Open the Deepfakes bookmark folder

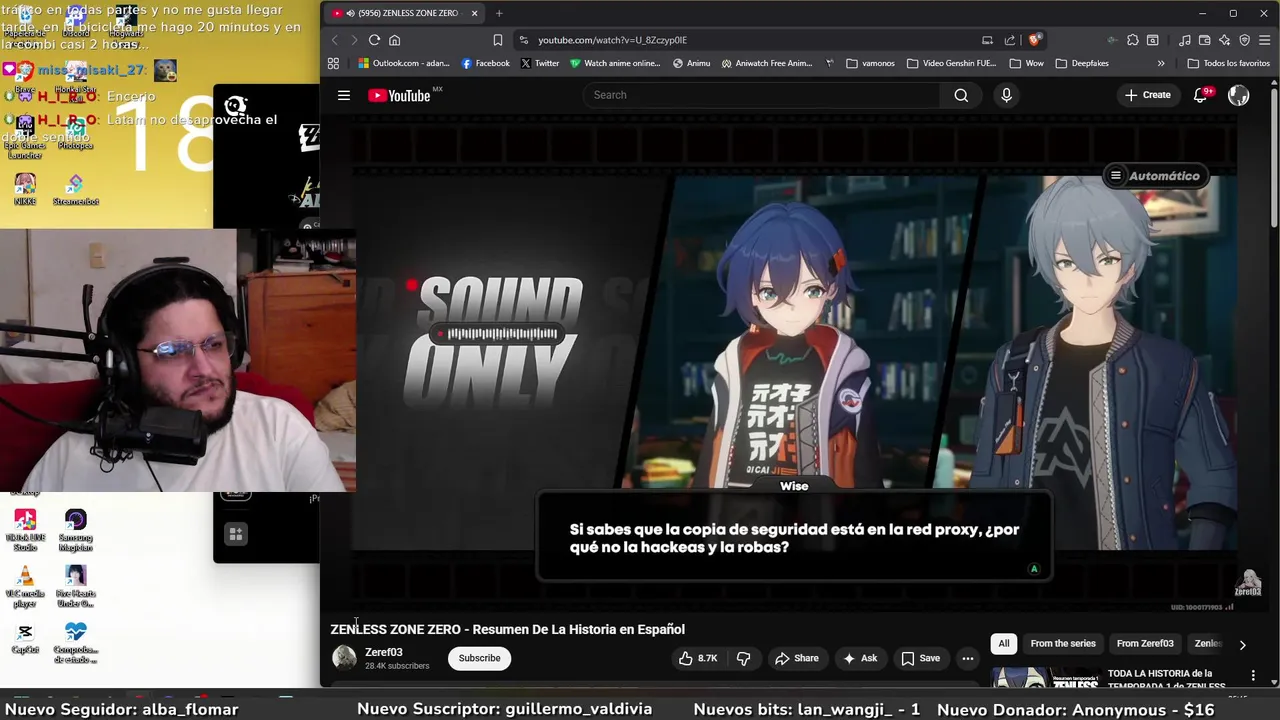(1082, 63)
